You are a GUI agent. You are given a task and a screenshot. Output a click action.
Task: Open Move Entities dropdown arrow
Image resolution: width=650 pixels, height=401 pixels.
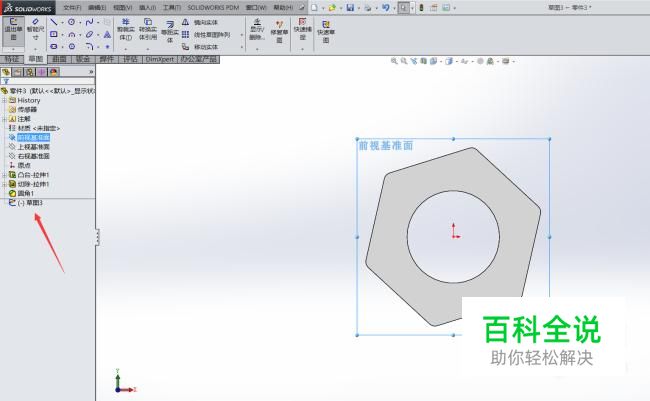(x=242, y=47)
